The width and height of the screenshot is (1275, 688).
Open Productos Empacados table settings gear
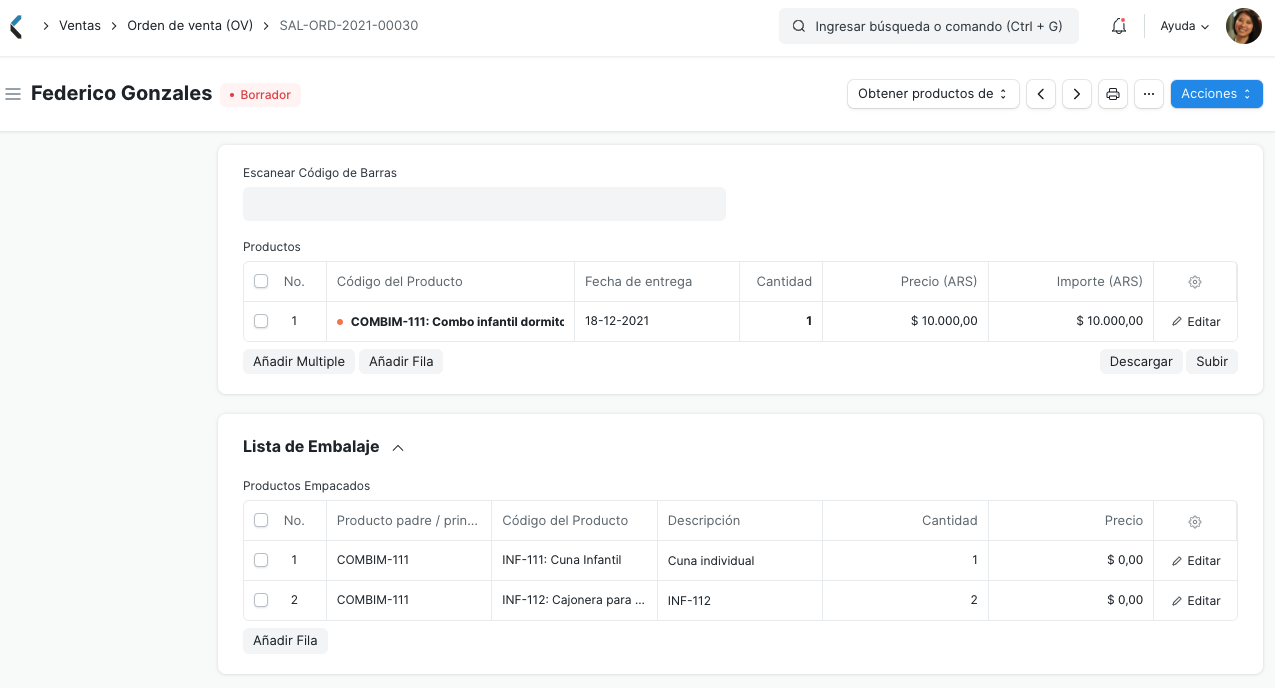(1195, 521)
